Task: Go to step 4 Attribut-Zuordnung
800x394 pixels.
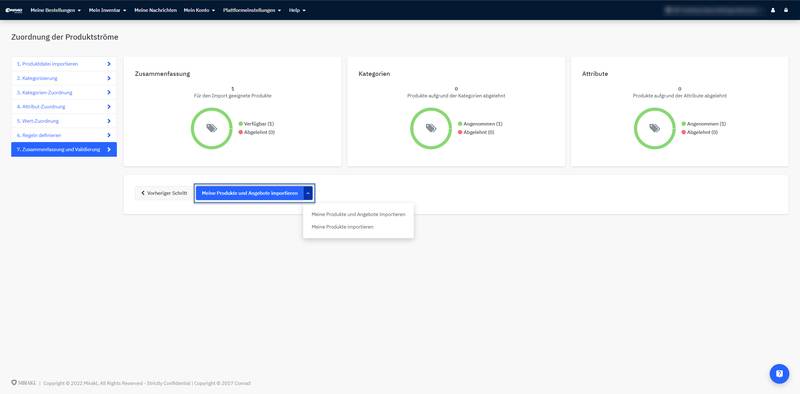Action: (x=64, y=107)
